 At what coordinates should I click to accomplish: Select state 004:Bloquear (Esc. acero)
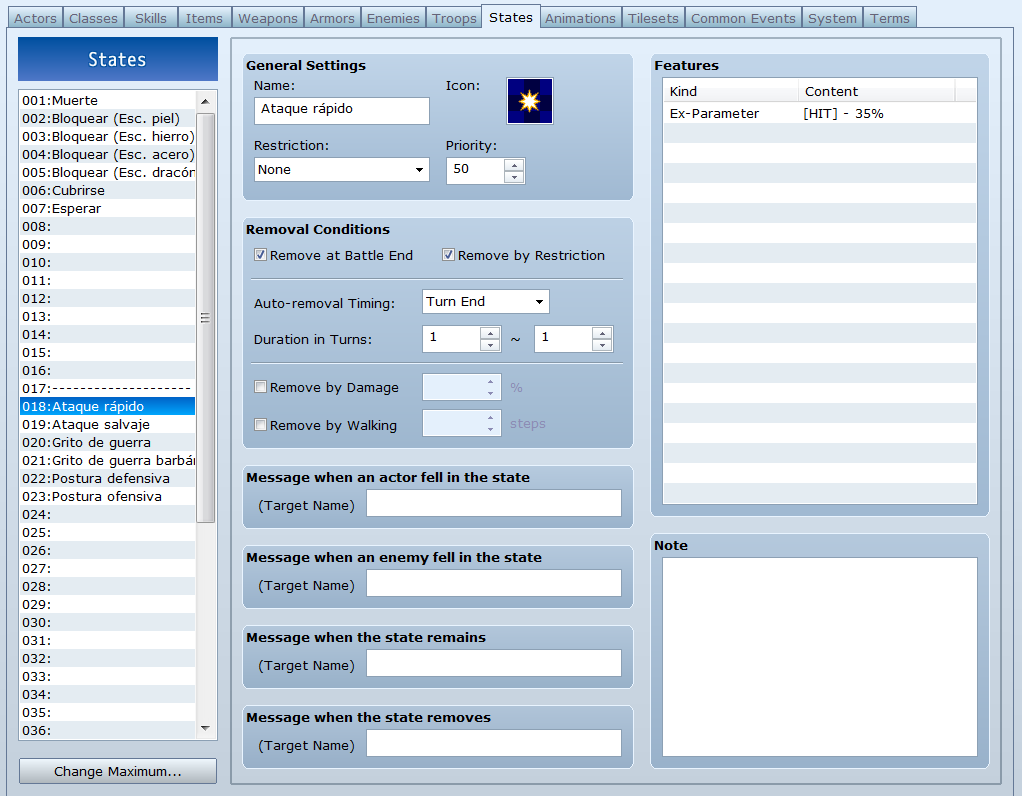[108, 155]
